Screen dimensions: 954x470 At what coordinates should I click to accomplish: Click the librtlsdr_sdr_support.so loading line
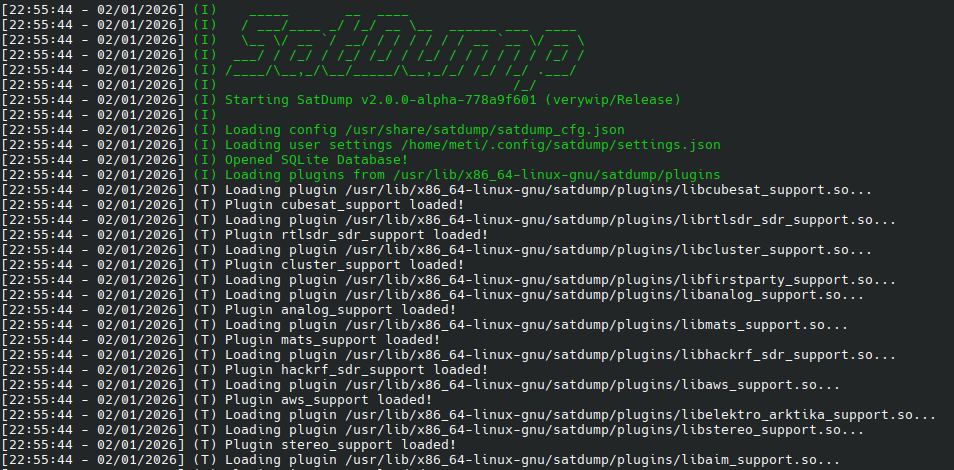click(x=449, y=220)
